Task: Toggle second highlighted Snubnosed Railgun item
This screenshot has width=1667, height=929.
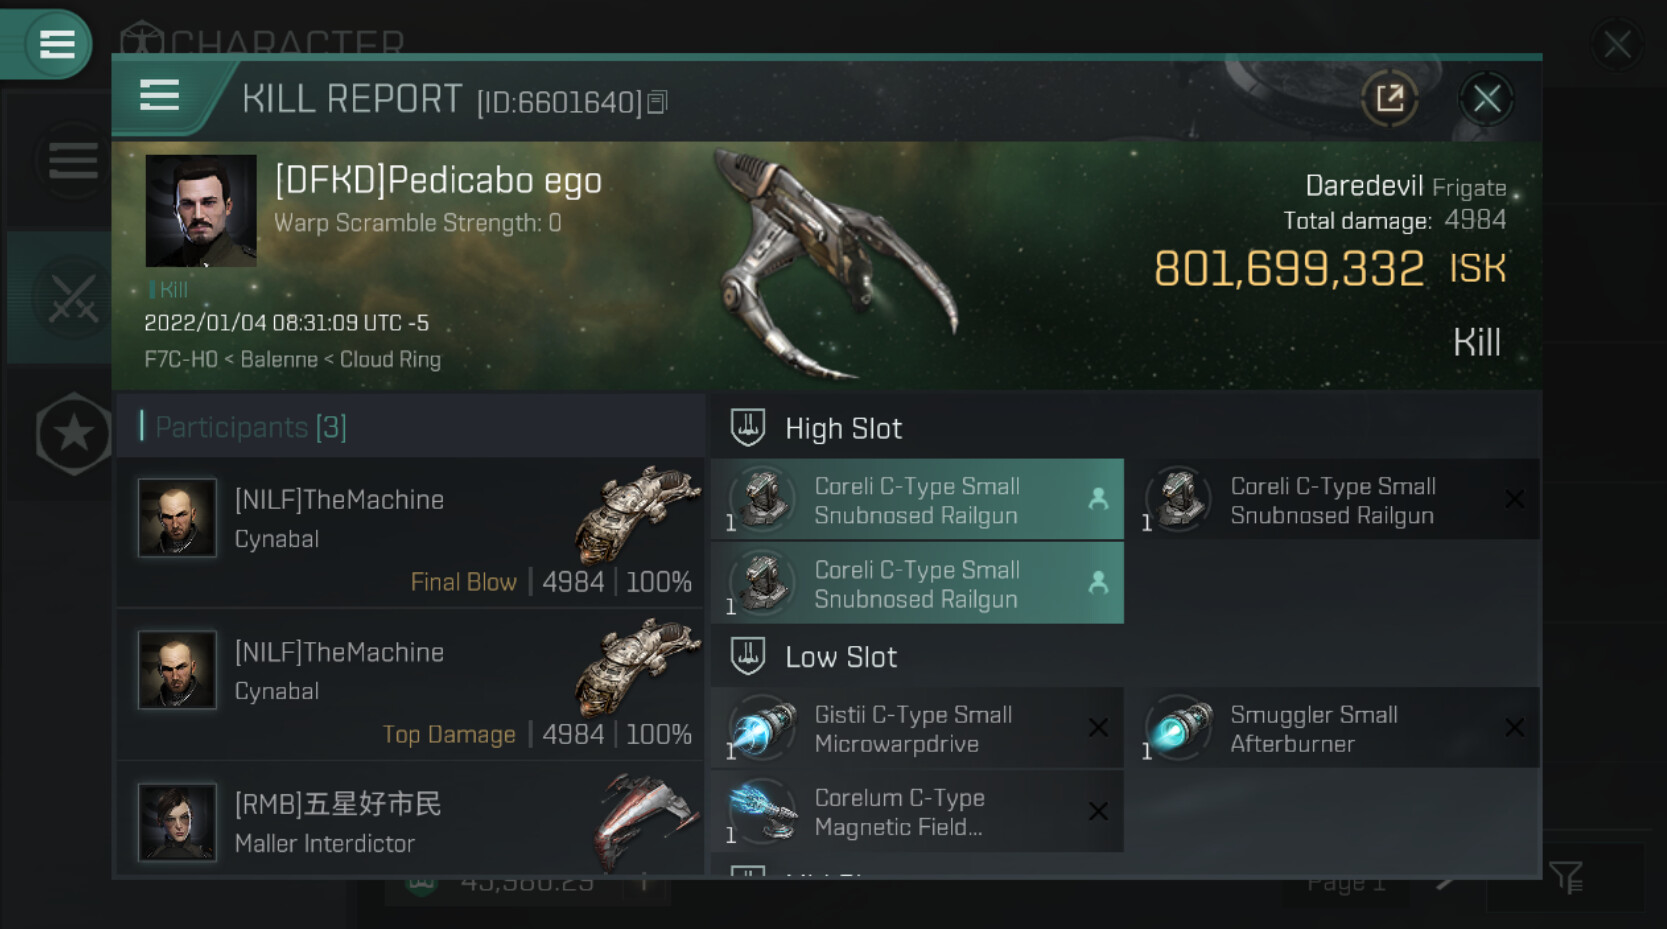Action: point(917,584)
